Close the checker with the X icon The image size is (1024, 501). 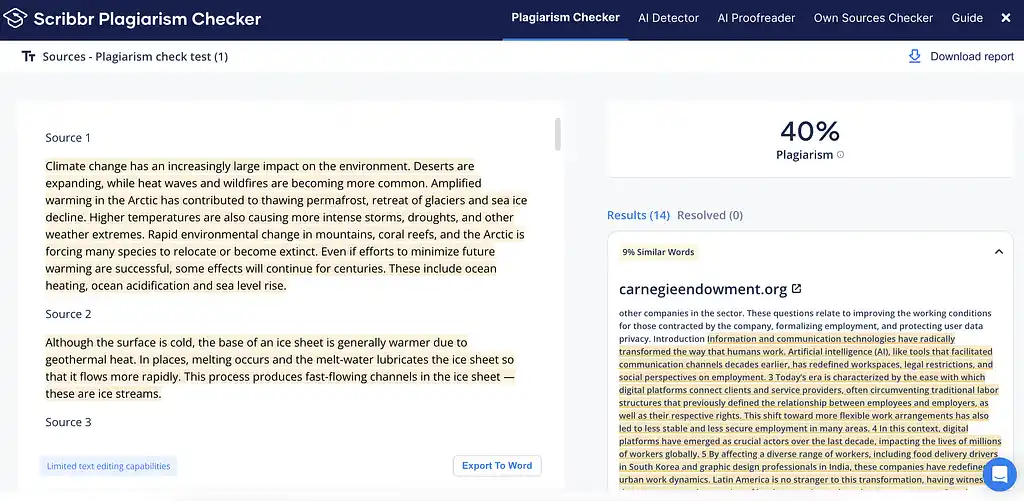[x=1006, y=18]
